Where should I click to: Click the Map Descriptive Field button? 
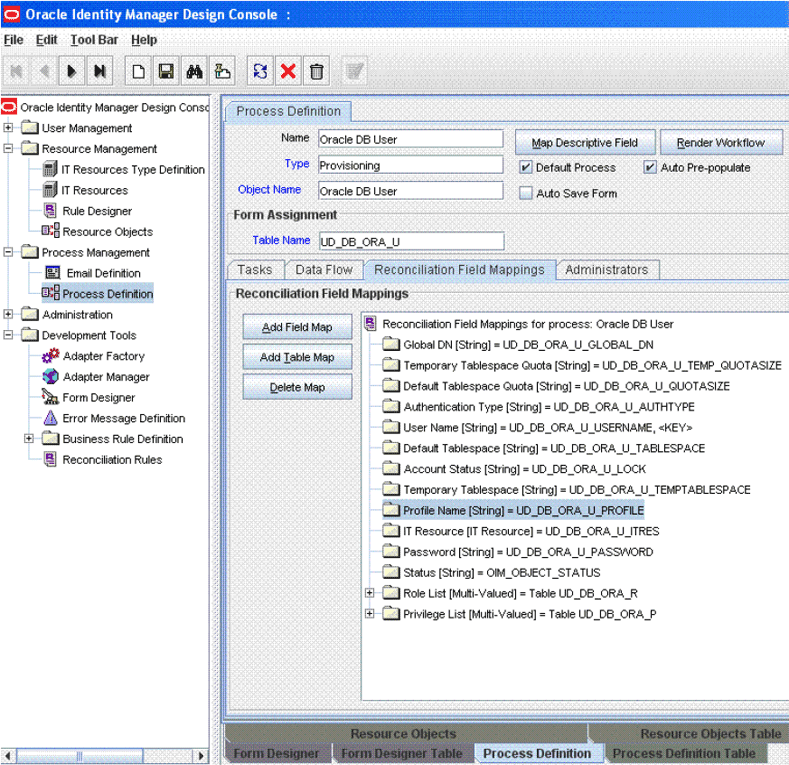(585, 142)
